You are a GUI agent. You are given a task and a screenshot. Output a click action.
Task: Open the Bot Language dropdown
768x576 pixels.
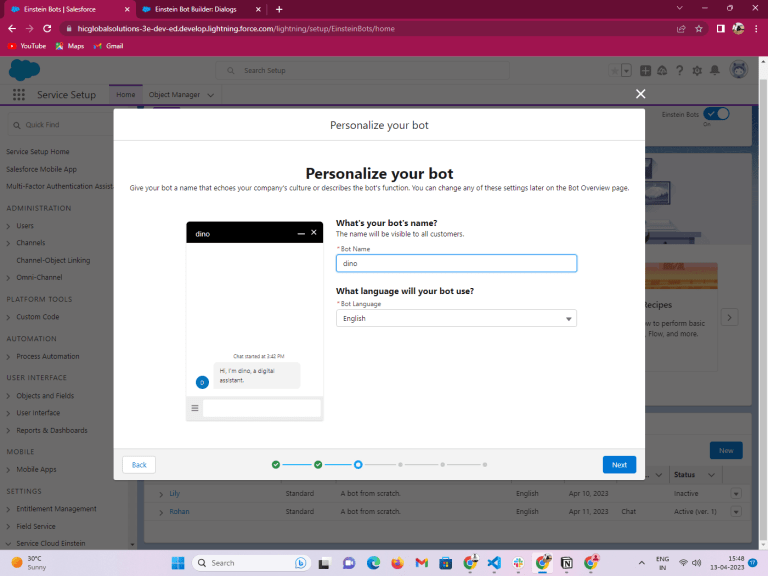(x=456, y=318)
